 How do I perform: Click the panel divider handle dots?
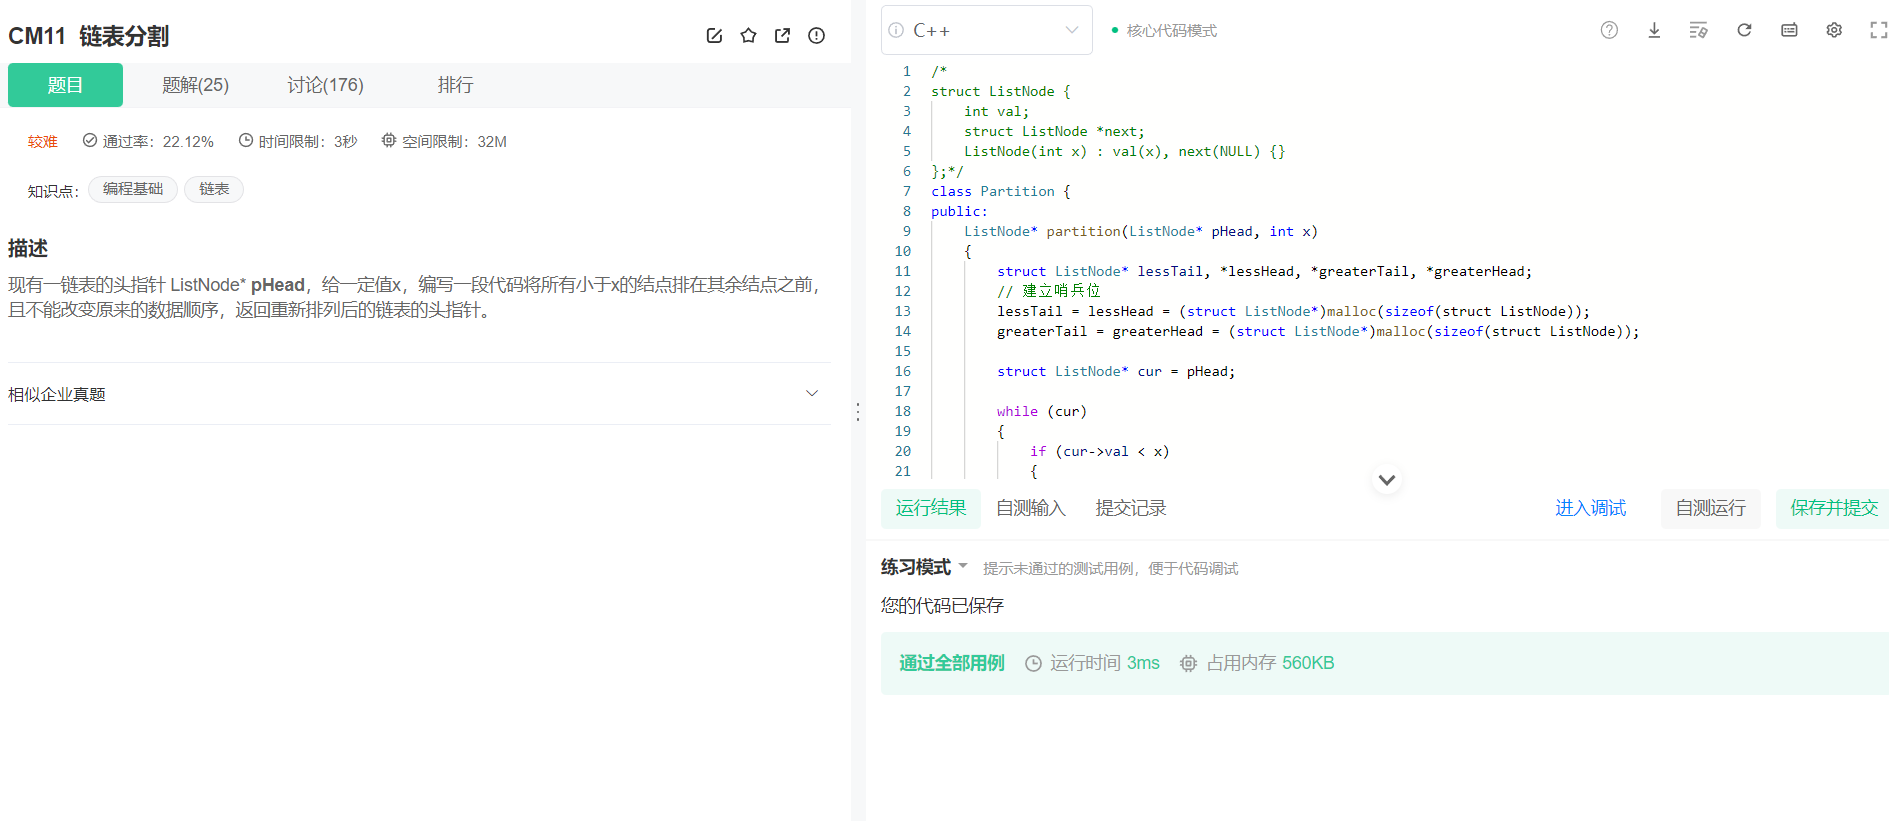[858, 411]
